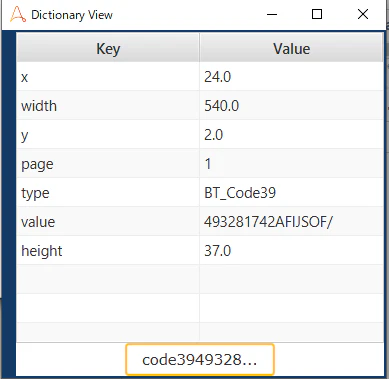Select the 'type' key cell
This screenshot has height=379, width=389.
[x=108, y=193]
